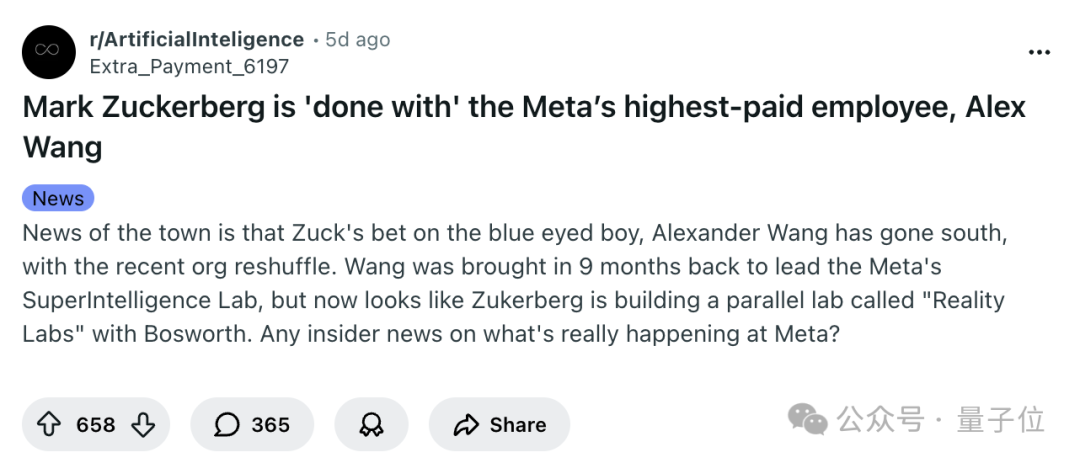Click the subreddit's round infinity avatar
Viewport: 1080px width, 463px height.
(49, 52)
